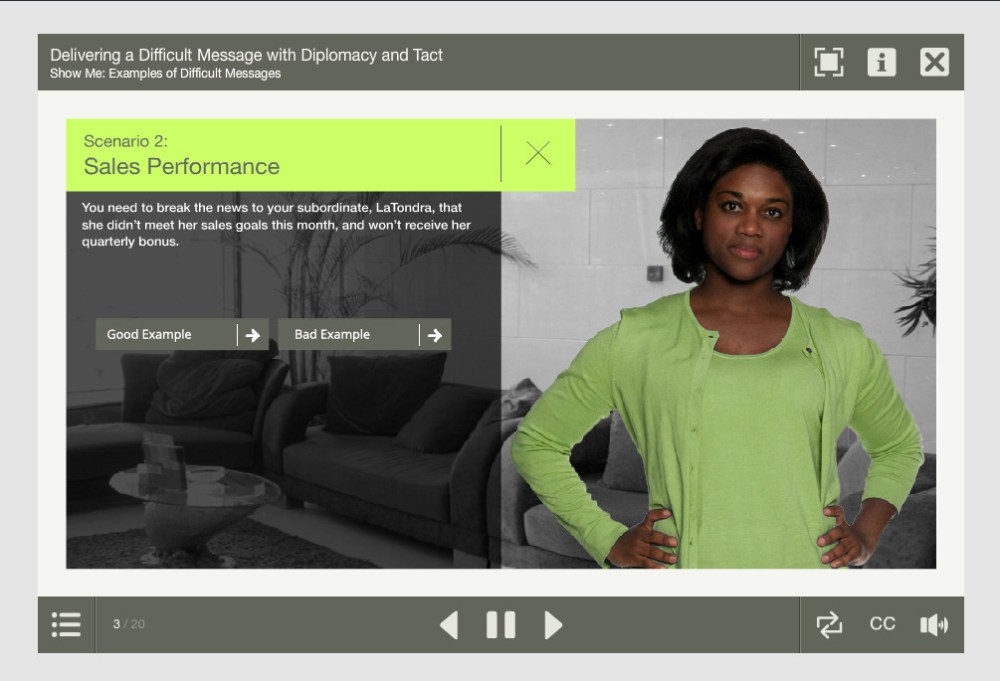1000x681 pixels.
Task: Pause the slide playback
Action: [501, 625]
